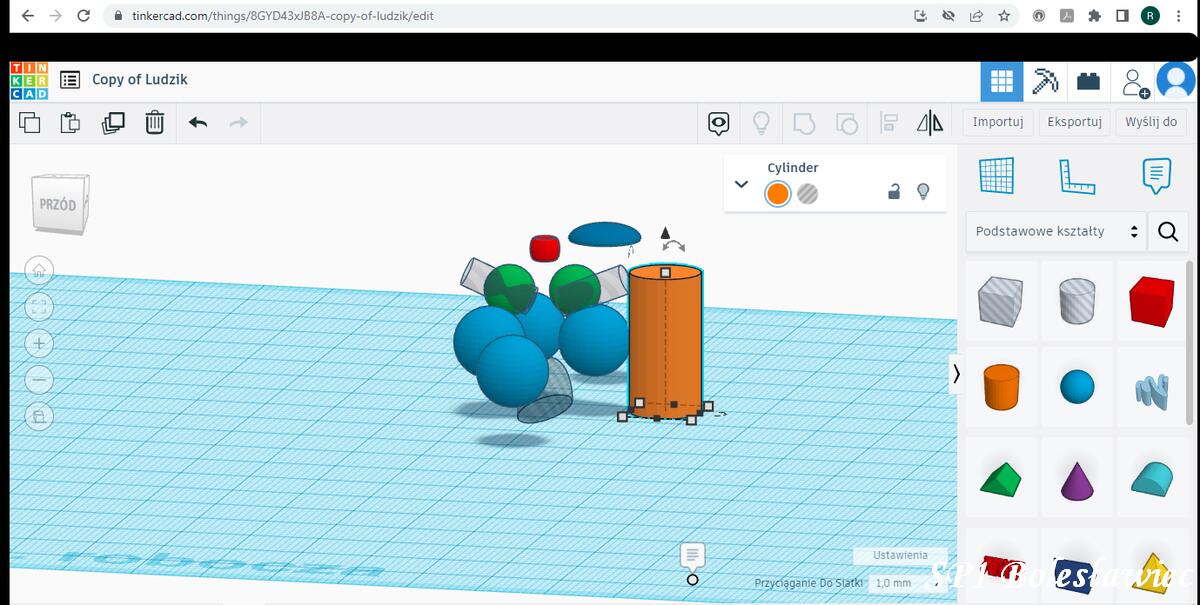The image size is (1200, 605).
Task: Delete the selected shape with the trash icon
Action: coord(154,123)
